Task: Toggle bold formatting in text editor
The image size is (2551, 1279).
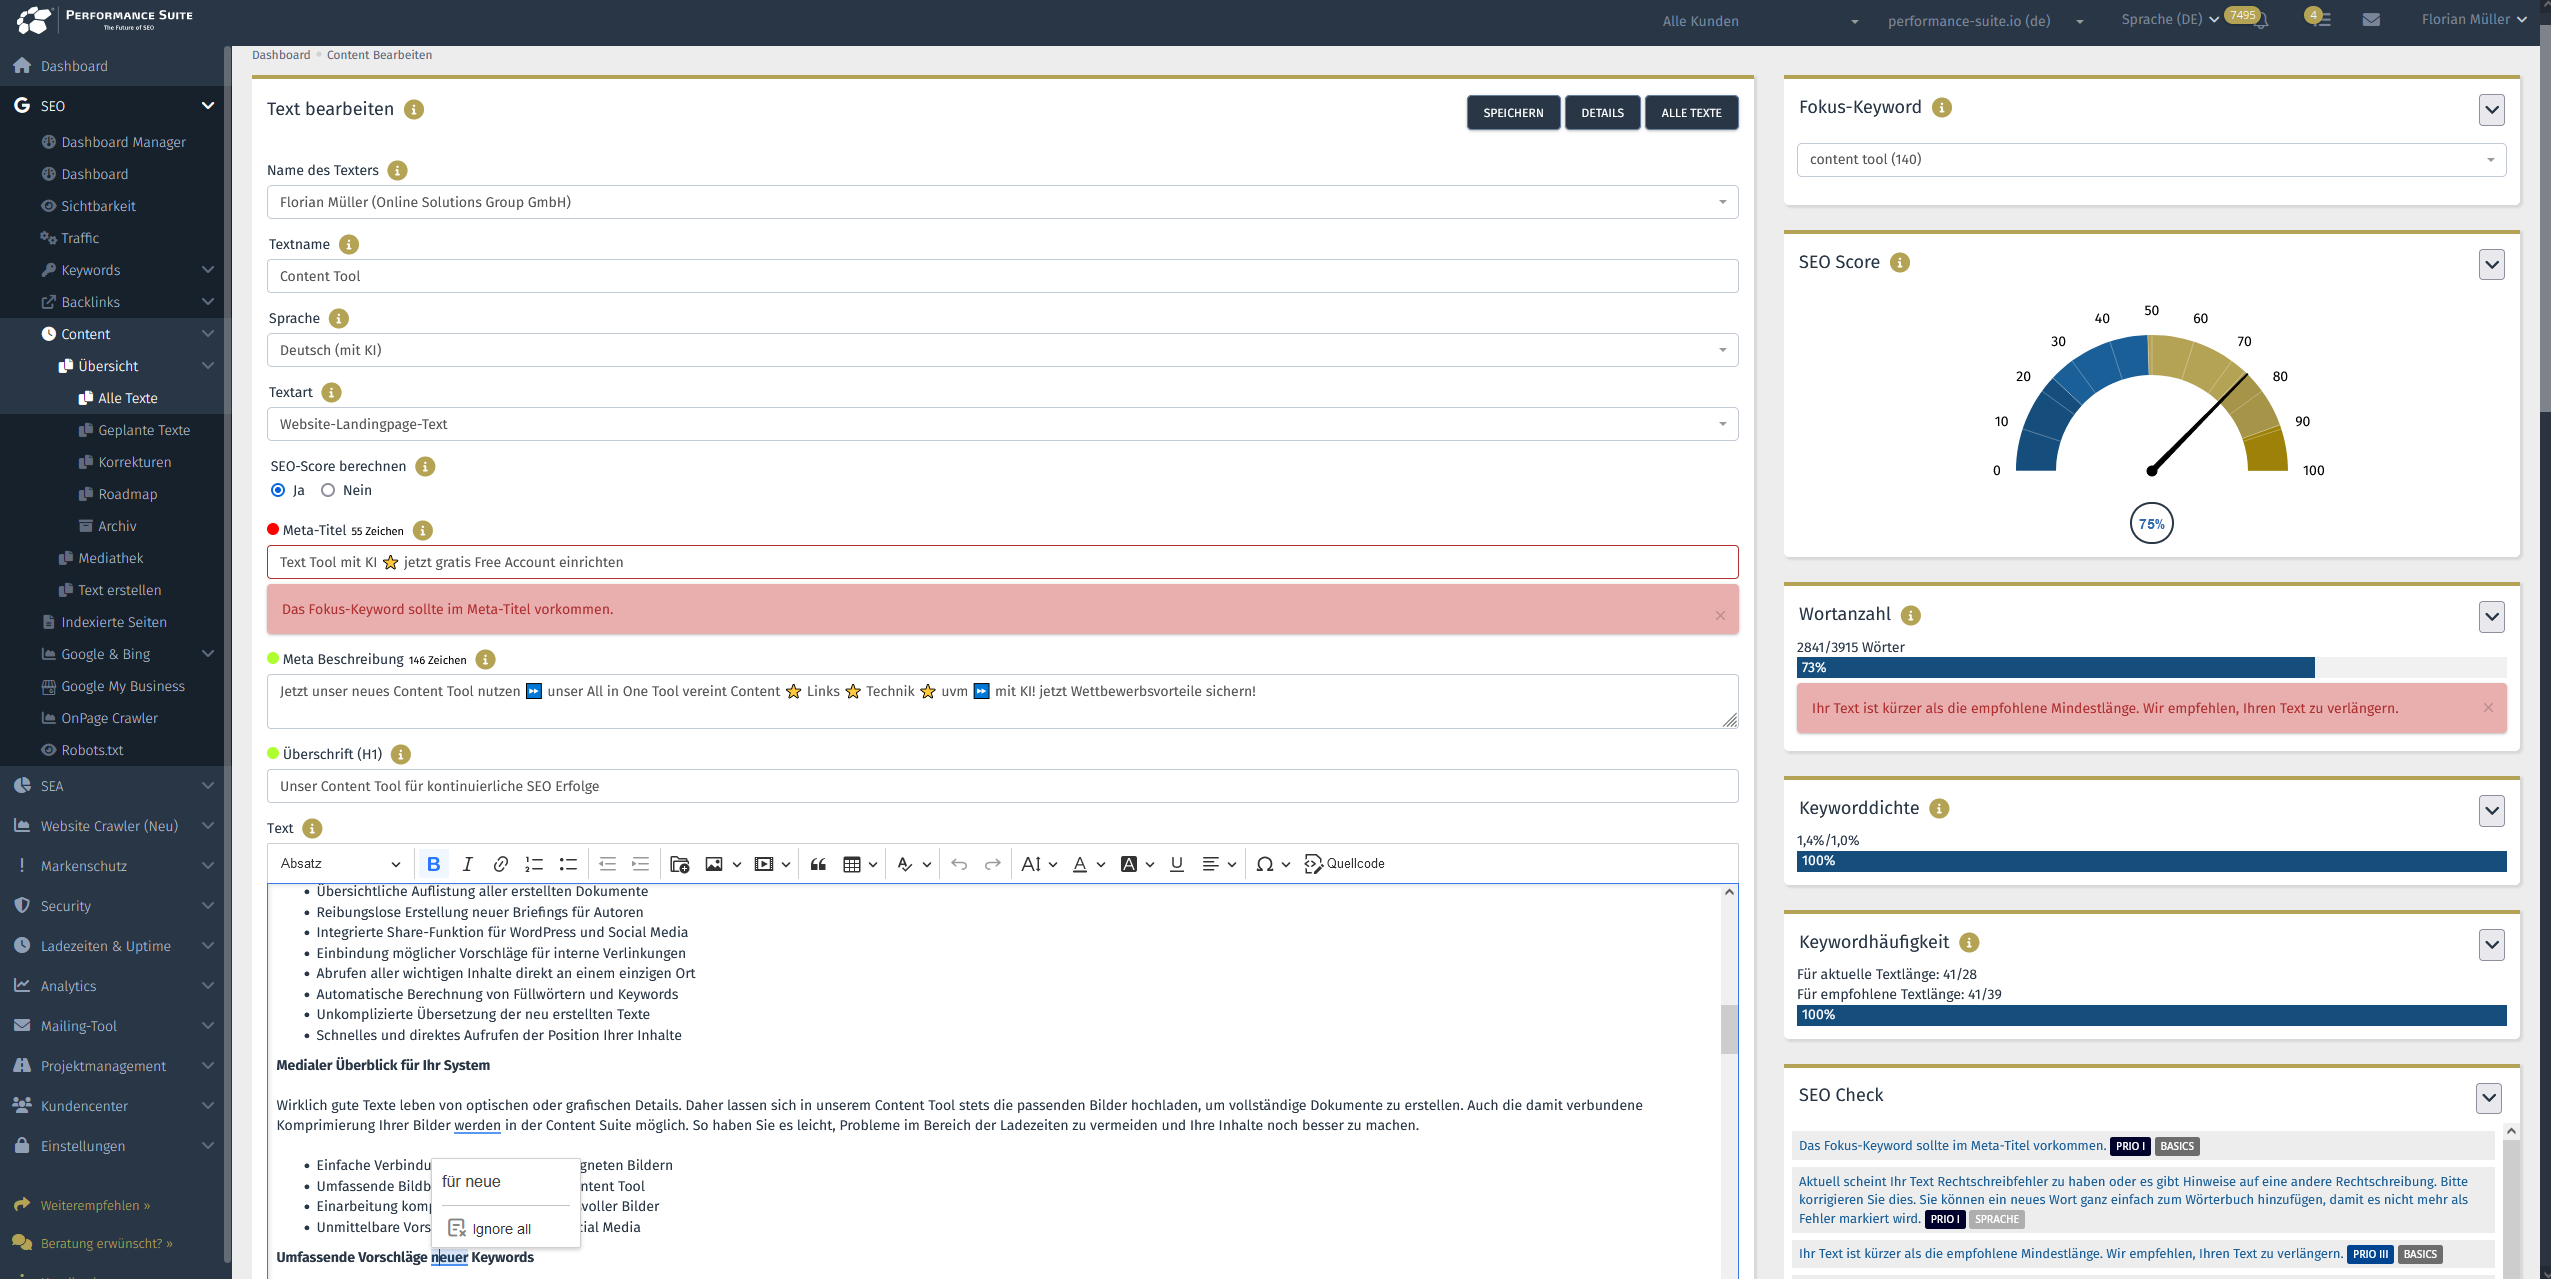Action: tap(433, 864)
